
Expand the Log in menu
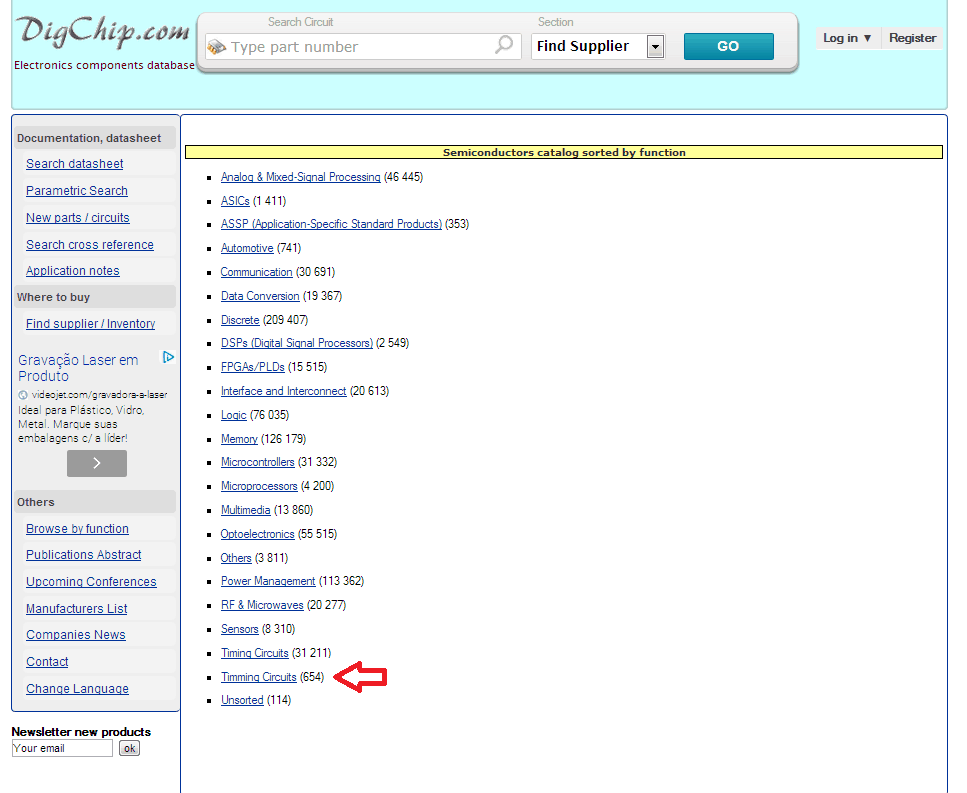coord(847,38)
